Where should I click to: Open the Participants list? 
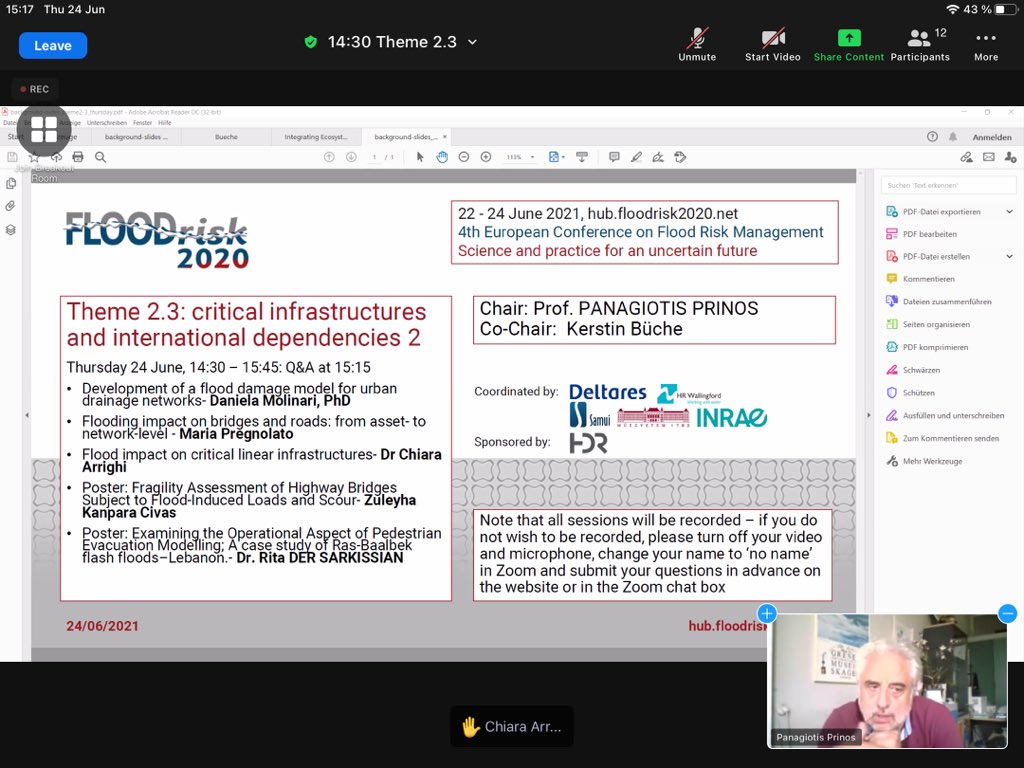coord(920,44)
